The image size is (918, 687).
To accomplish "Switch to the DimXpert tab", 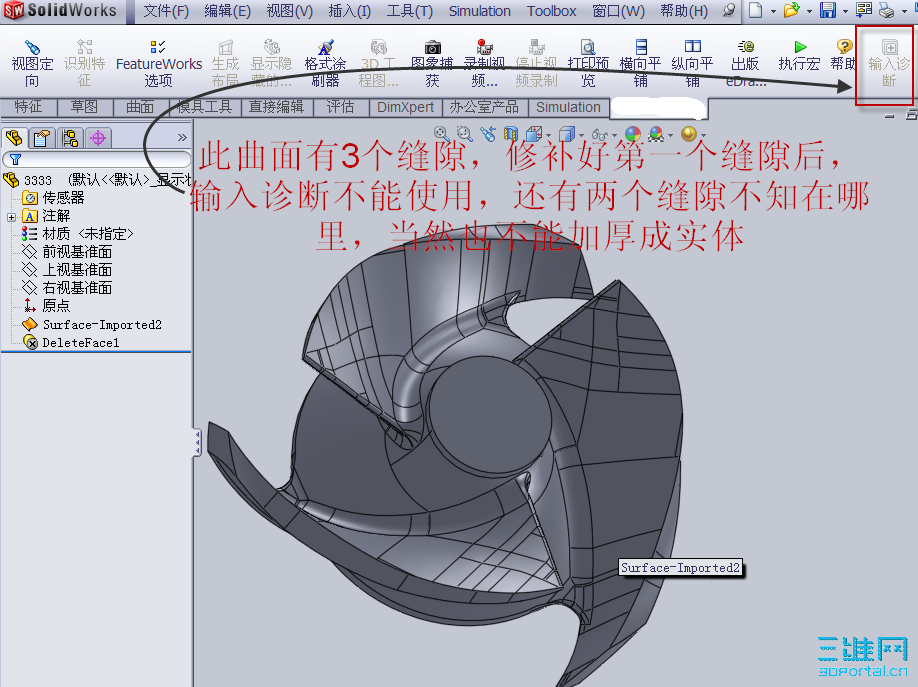I will 406,107.
